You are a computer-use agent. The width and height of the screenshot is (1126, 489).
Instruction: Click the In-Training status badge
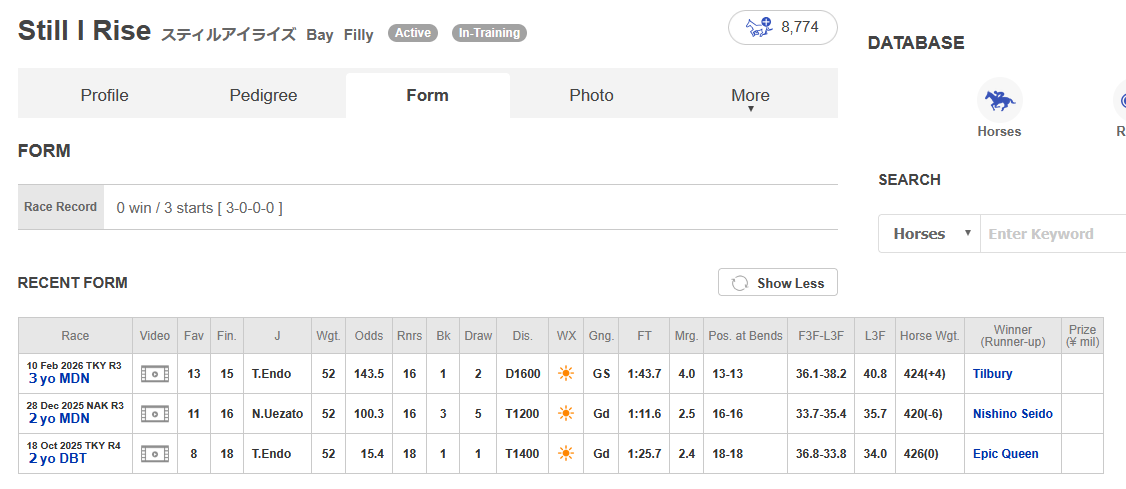tap(489, 33)
